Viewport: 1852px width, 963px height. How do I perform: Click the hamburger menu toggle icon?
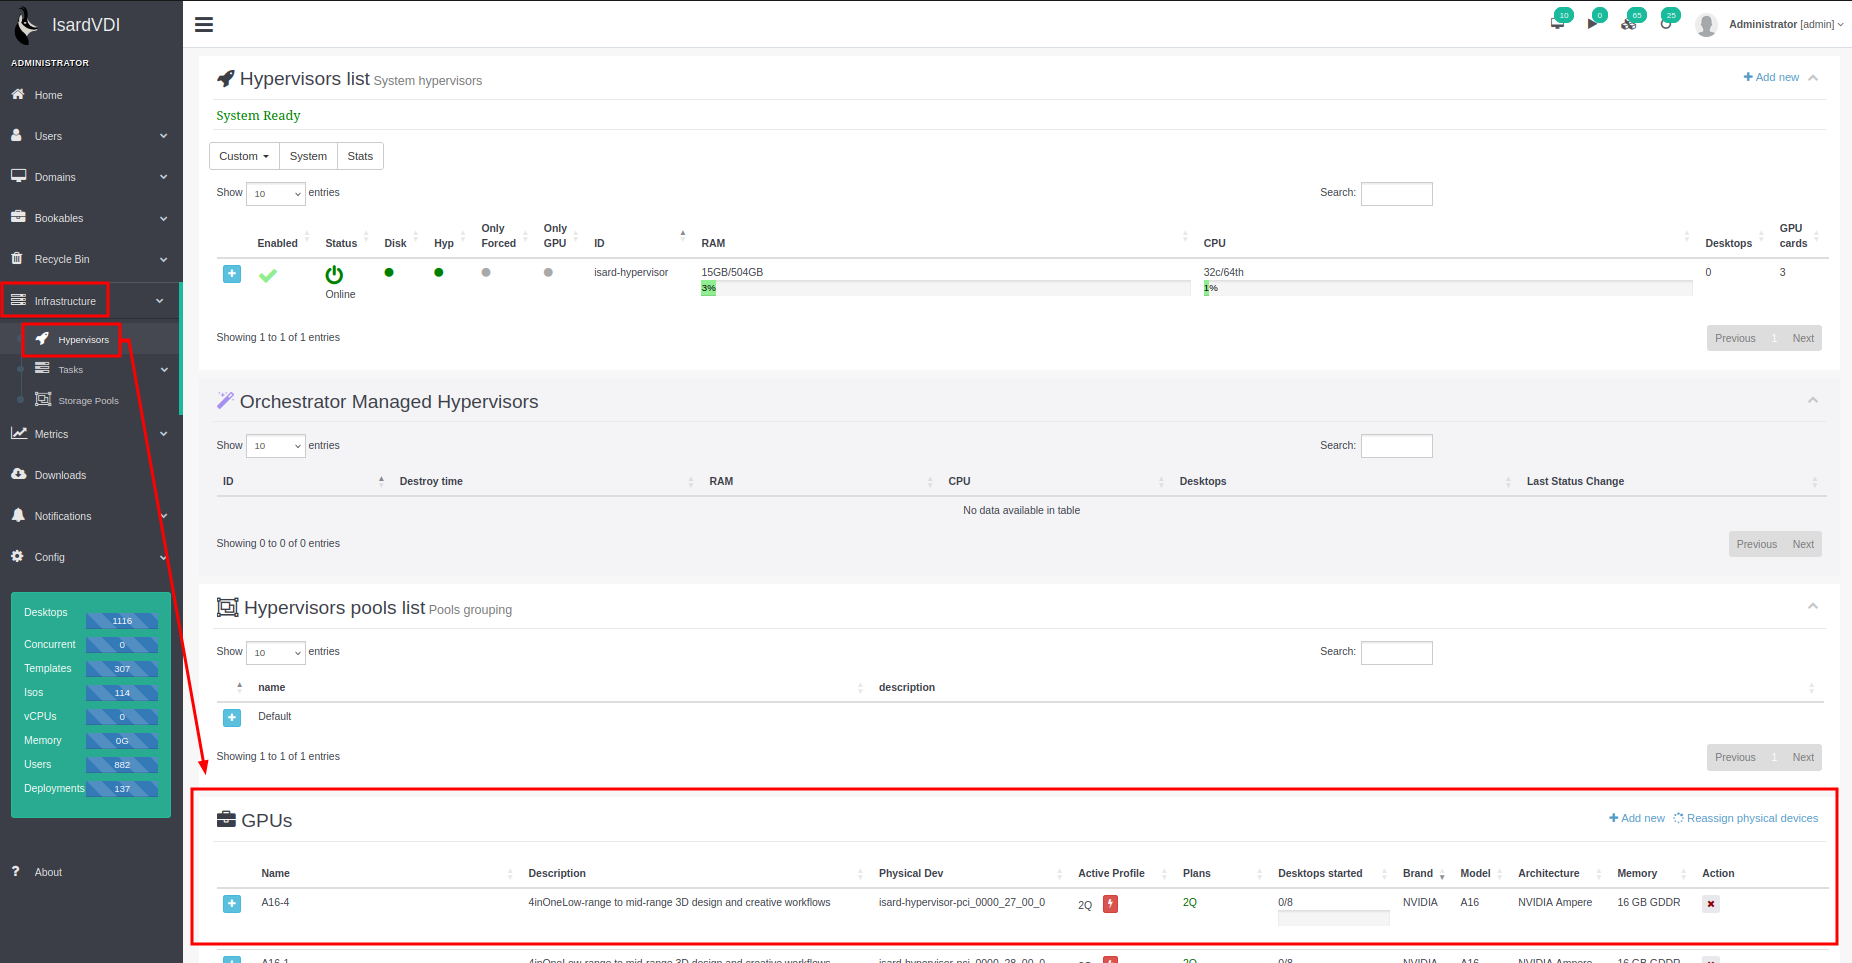click(204, 25)
